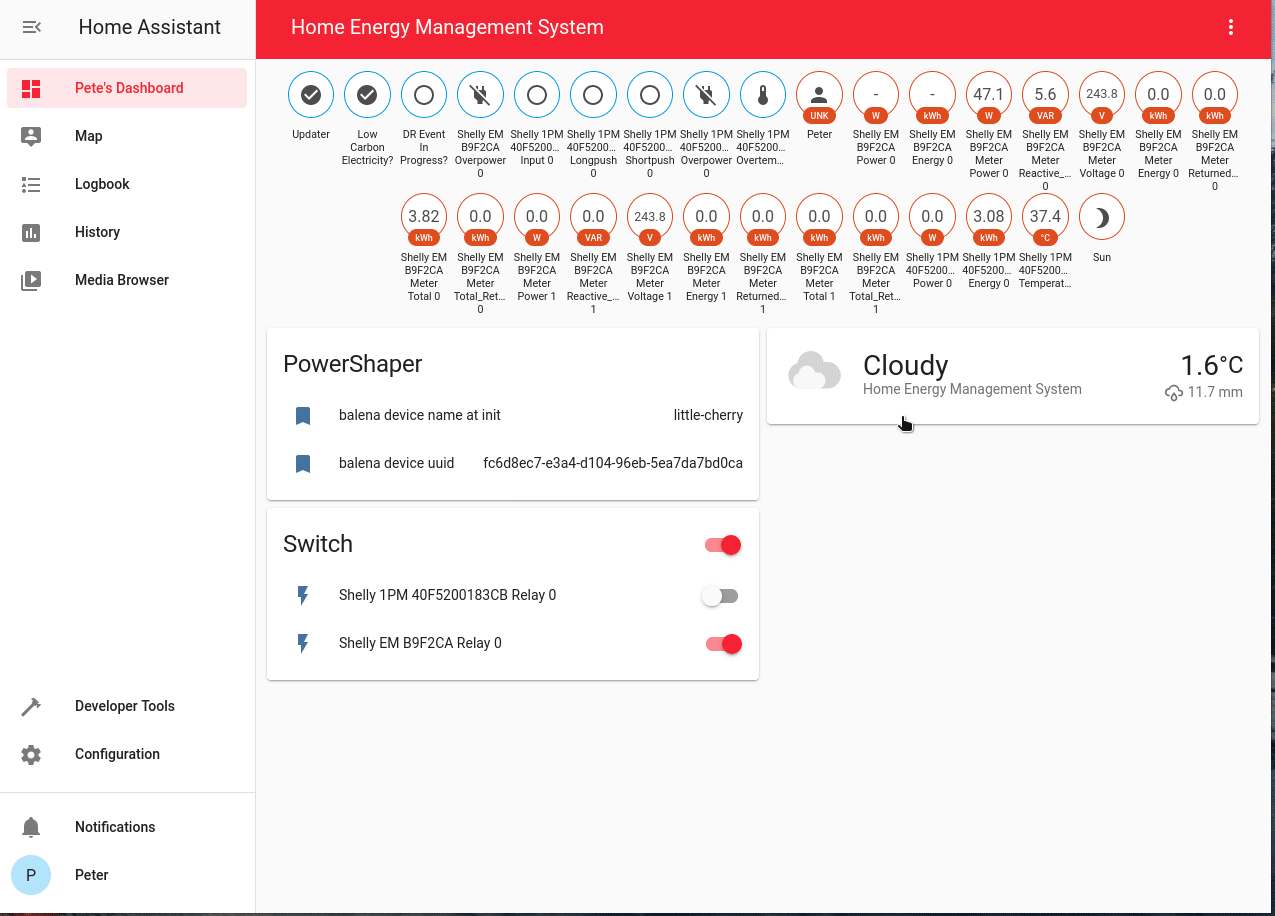Click Meter Reactive 1 VAR badge
1275x916 pixels.
coord(593,218)
